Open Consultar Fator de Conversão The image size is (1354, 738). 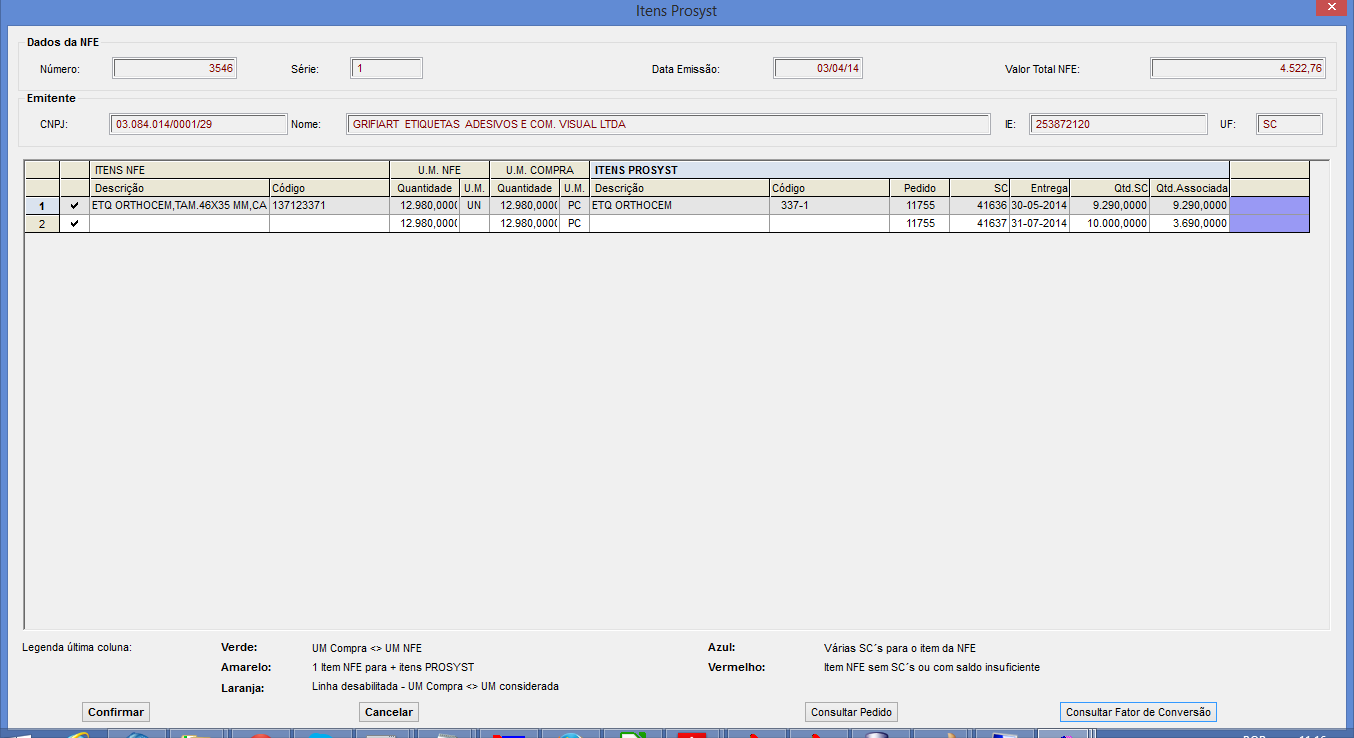coord(1138,712)
